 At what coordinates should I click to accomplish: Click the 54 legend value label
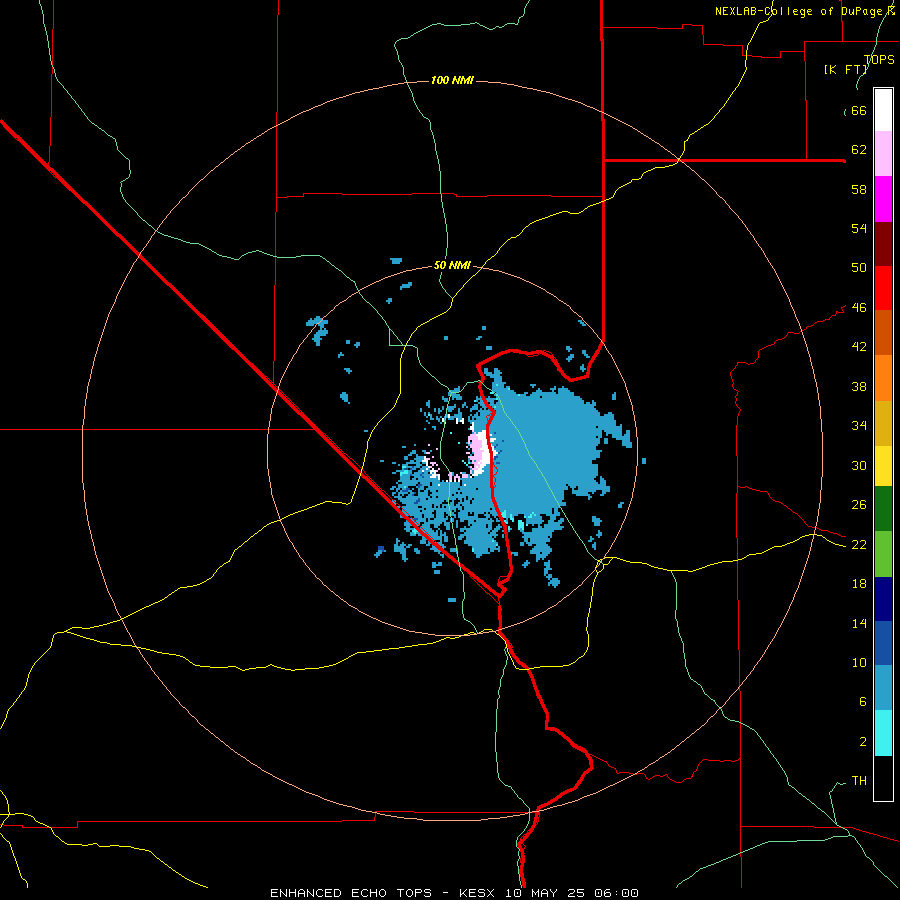click(x=859, y=228)
